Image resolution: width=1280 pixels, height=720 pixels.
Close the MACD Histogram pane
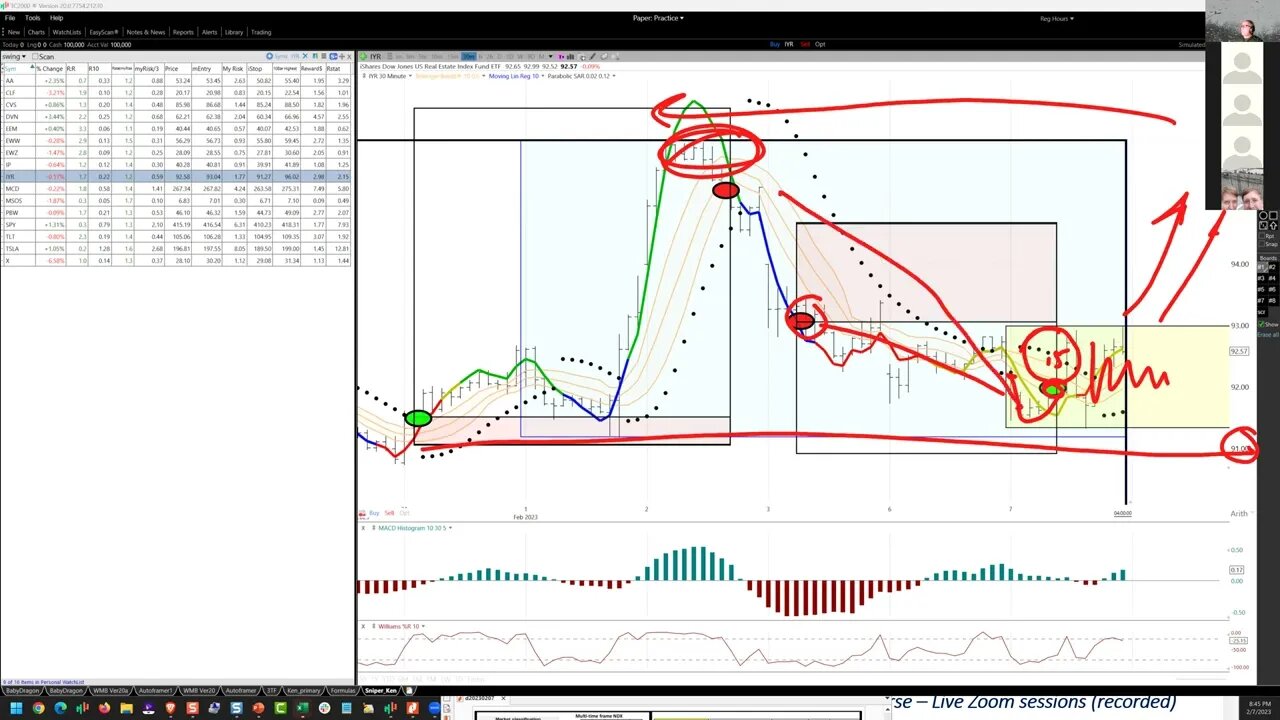(363, 527)
